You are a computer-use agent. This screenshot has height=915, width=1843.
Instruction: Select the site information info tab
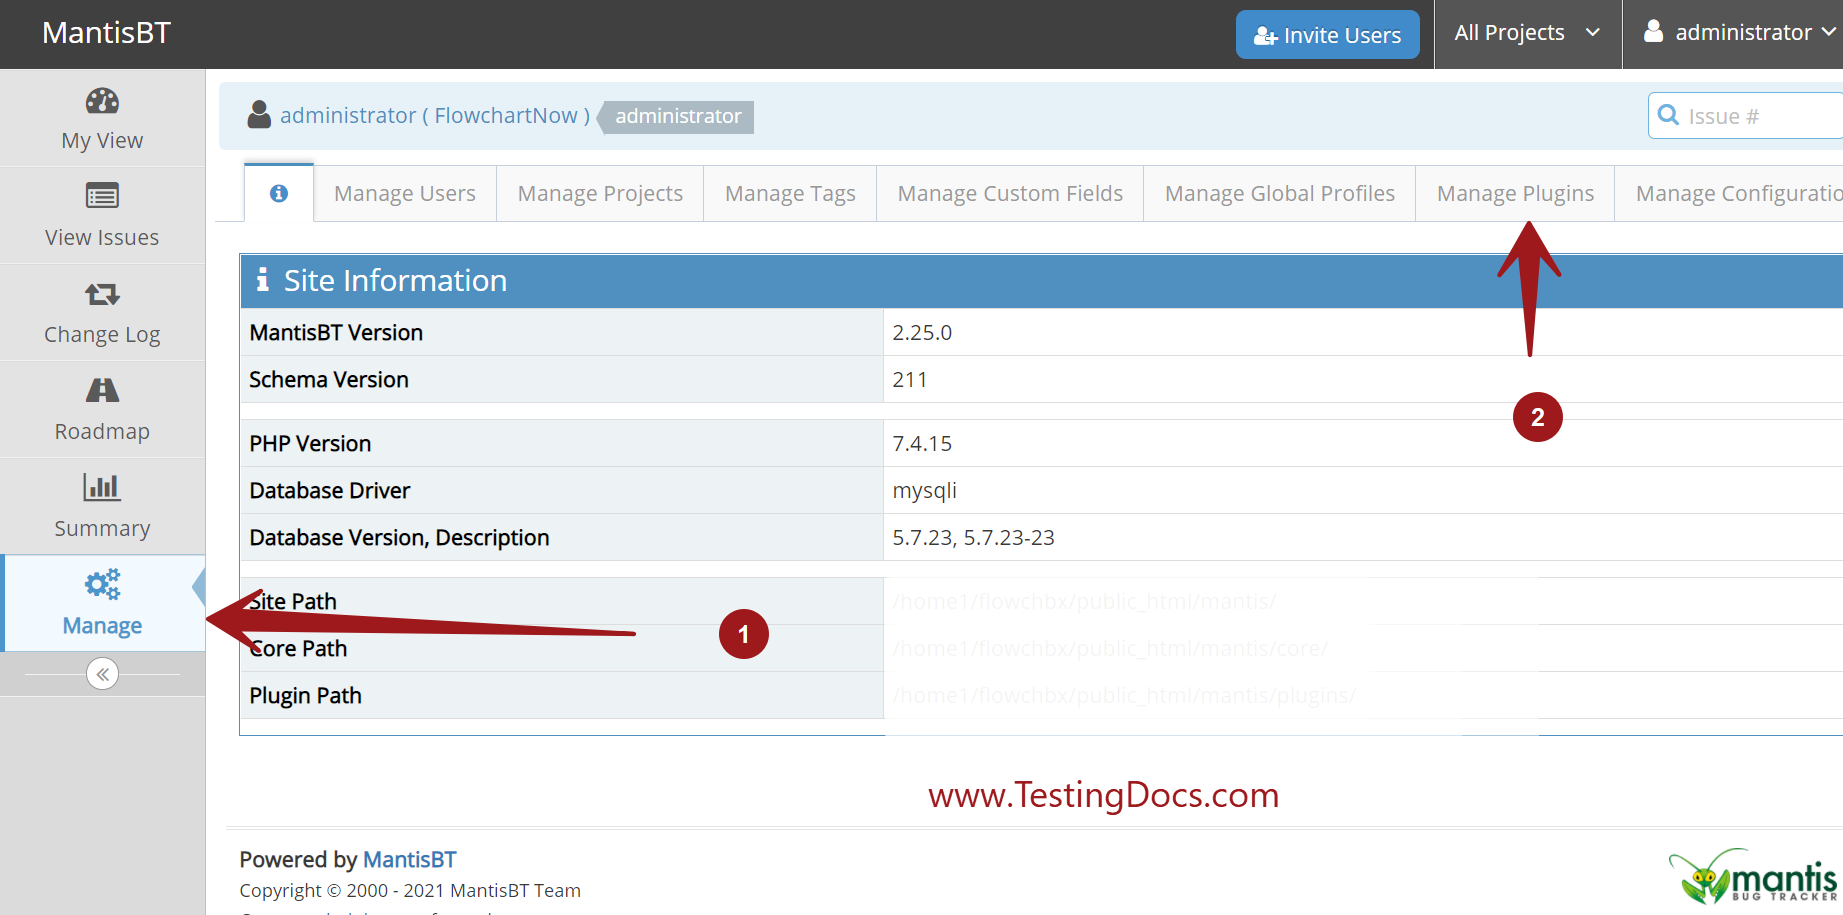click(279, 193)
